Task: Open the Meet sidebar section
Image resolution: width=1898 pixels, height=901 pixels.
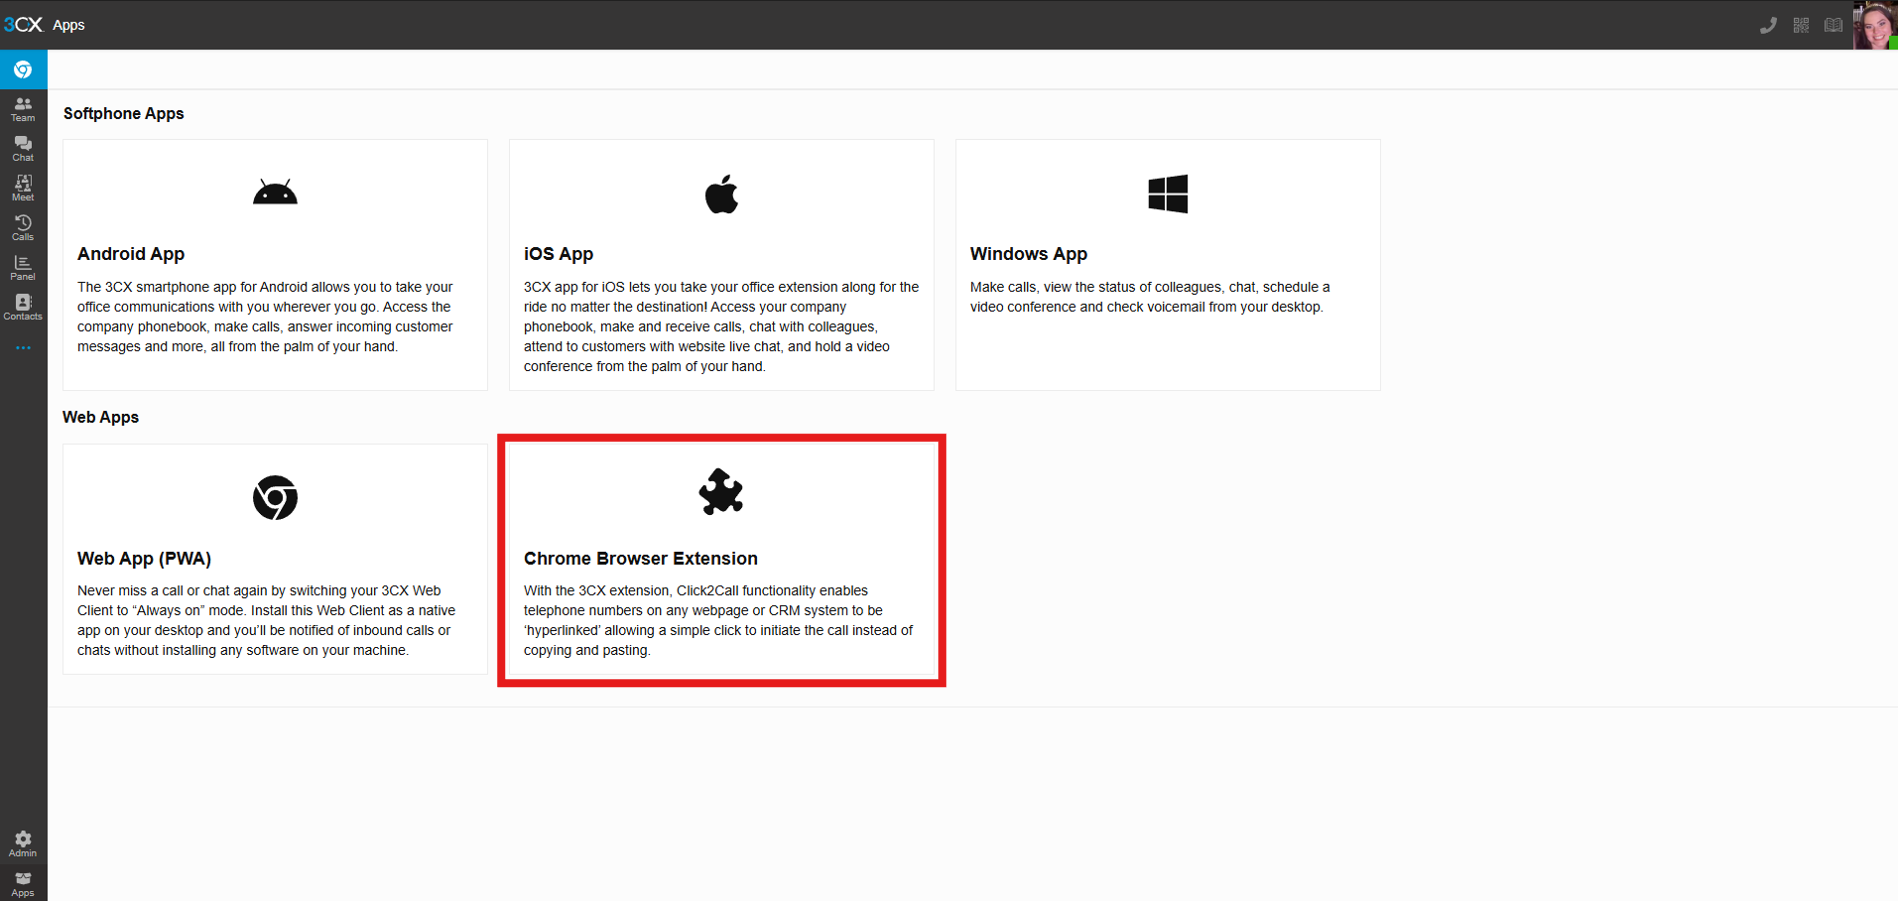Action: (x=23, y=188)
